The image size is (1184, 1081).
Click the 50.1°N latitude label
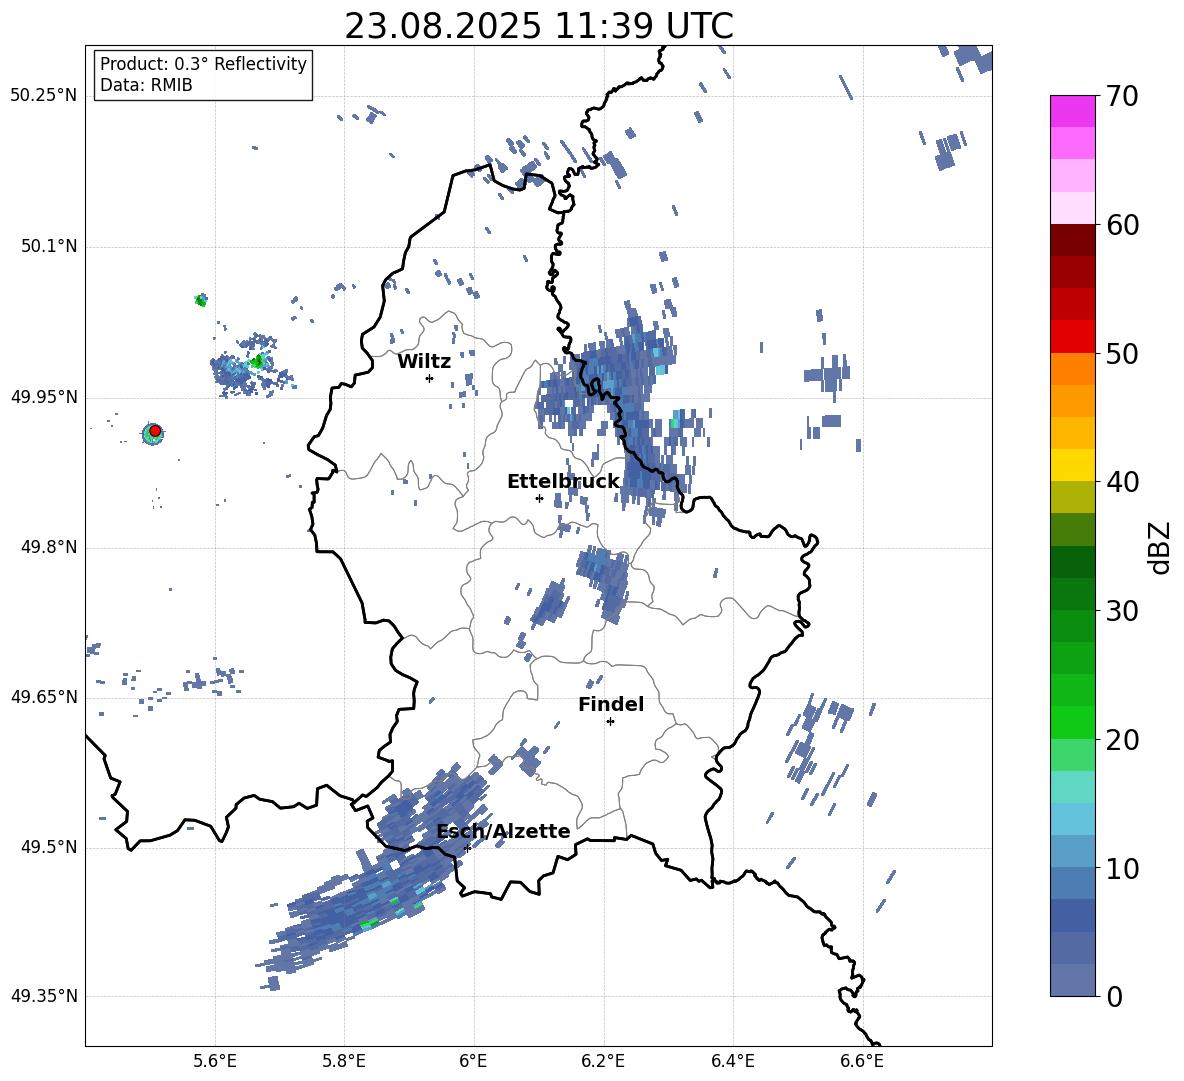[48, 247]
